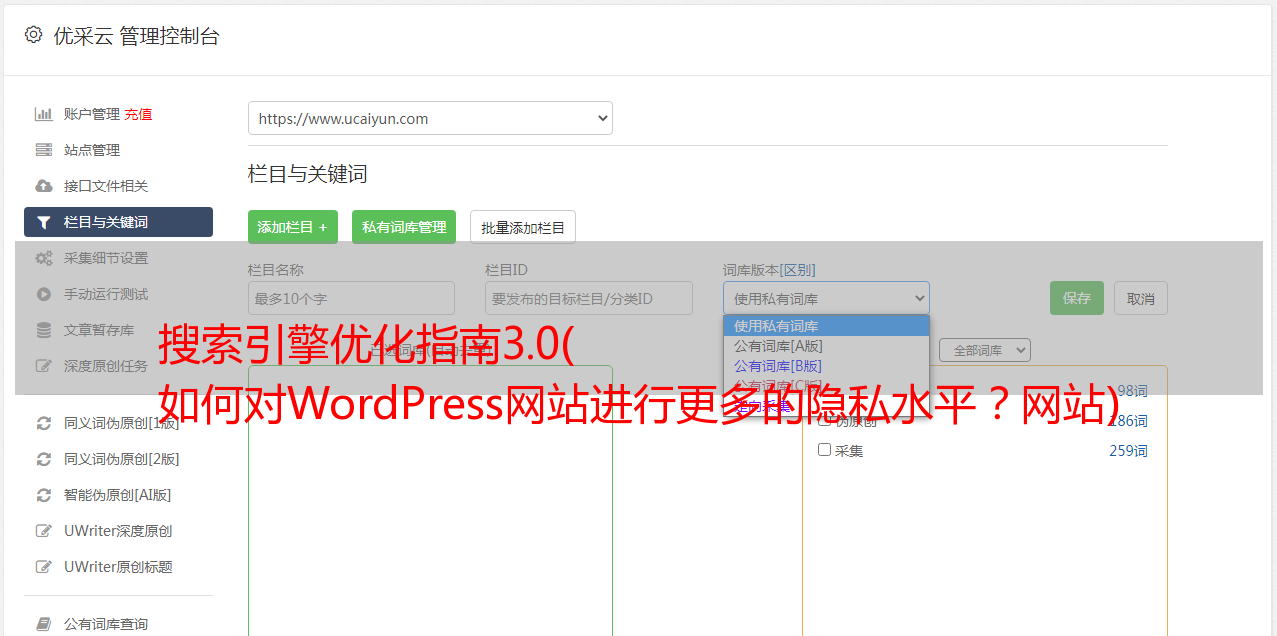Choose 公有词库[A版] in the dropdown list
The width and height of the screenshot is (1277, 636).
coord(826,346)
